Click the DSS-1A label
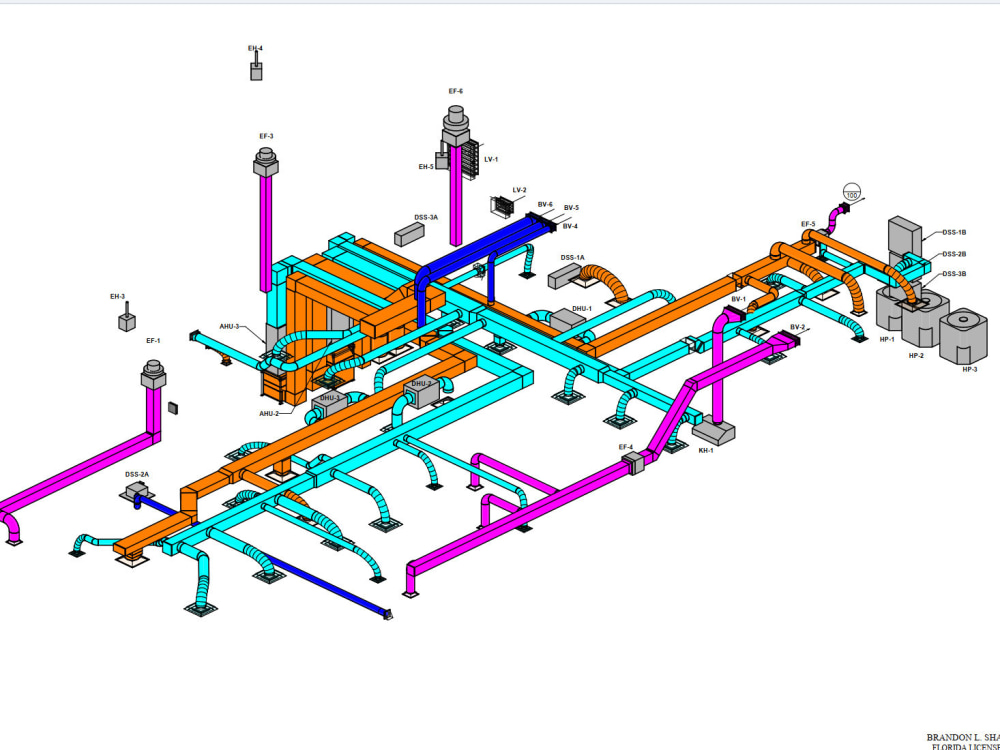 573,258
